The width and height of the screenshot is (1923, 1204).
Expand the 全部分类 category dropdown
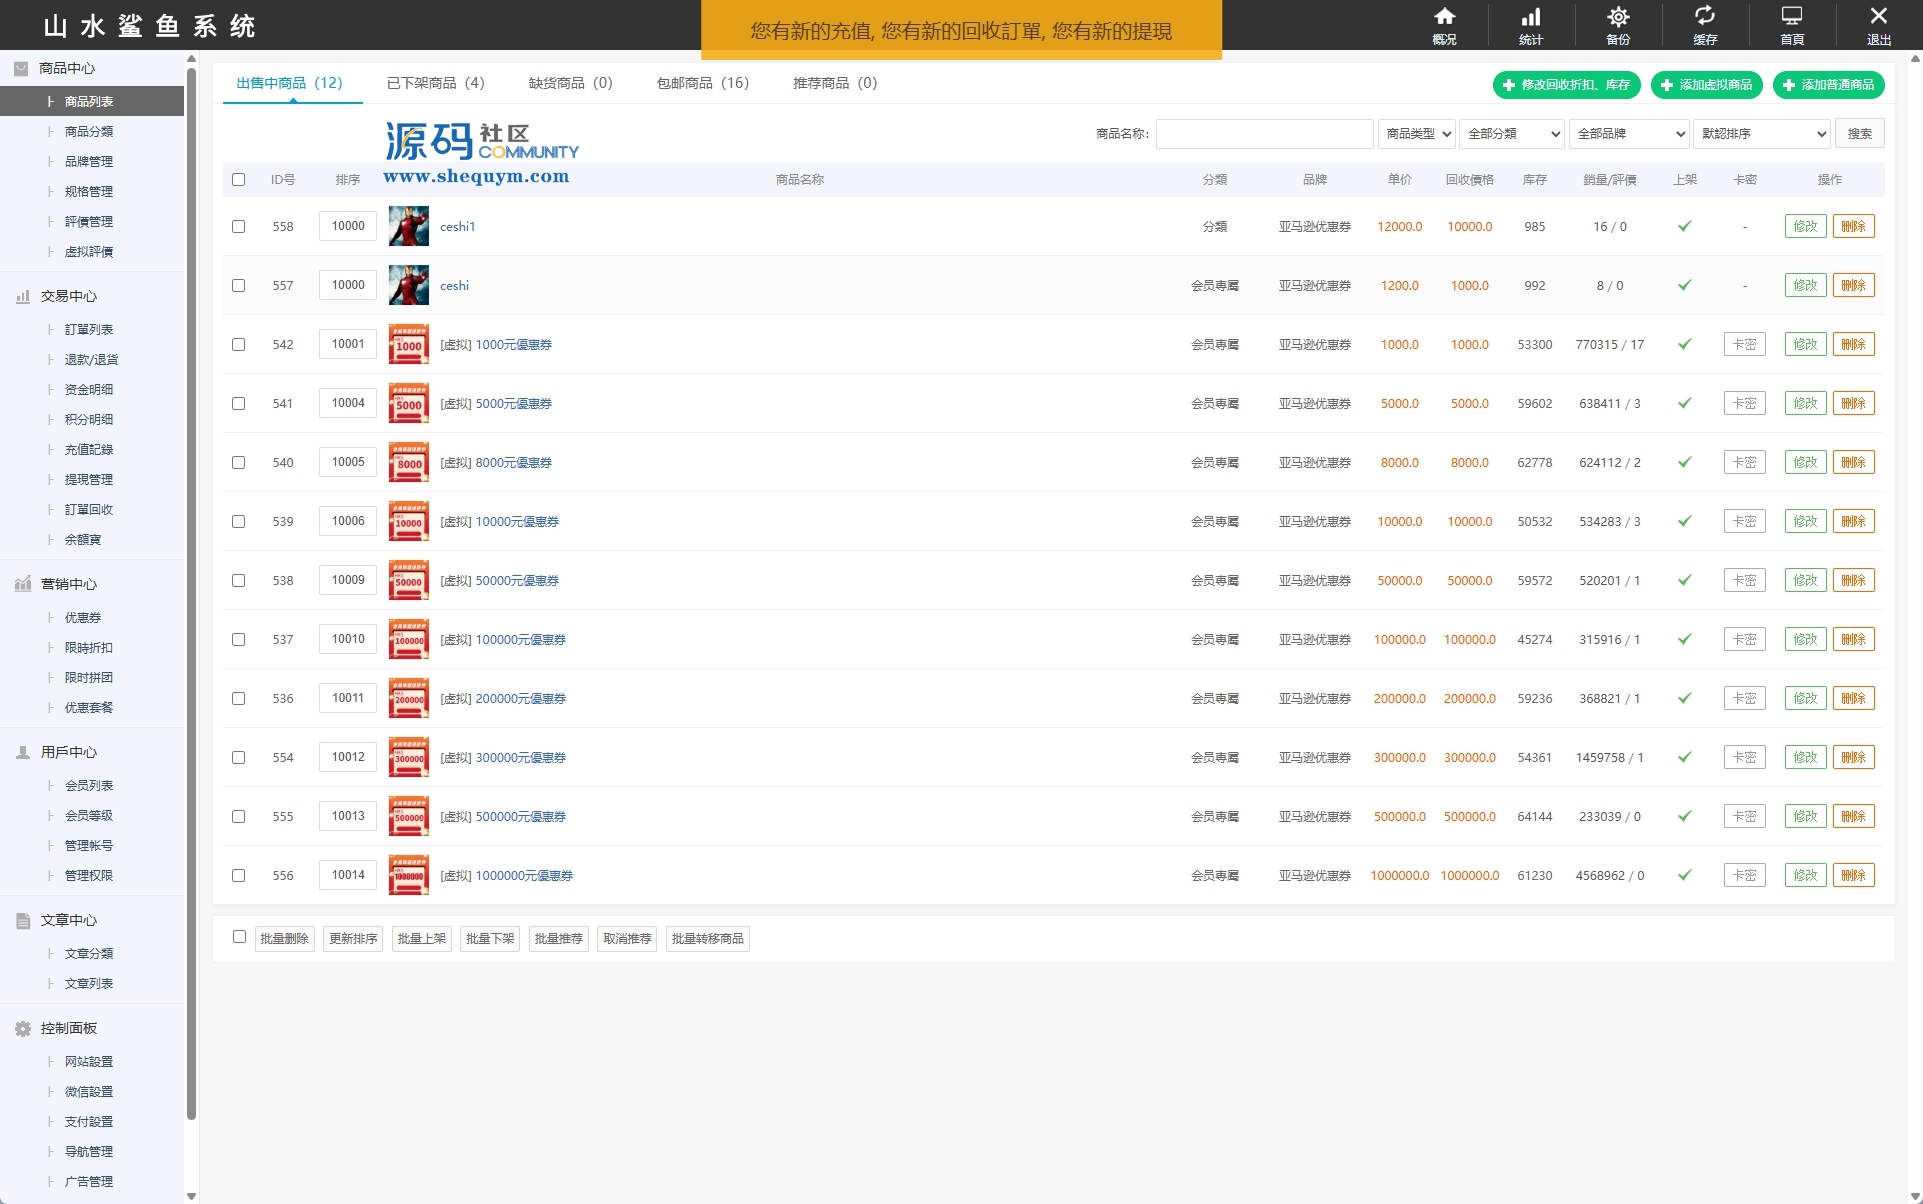1512,134
